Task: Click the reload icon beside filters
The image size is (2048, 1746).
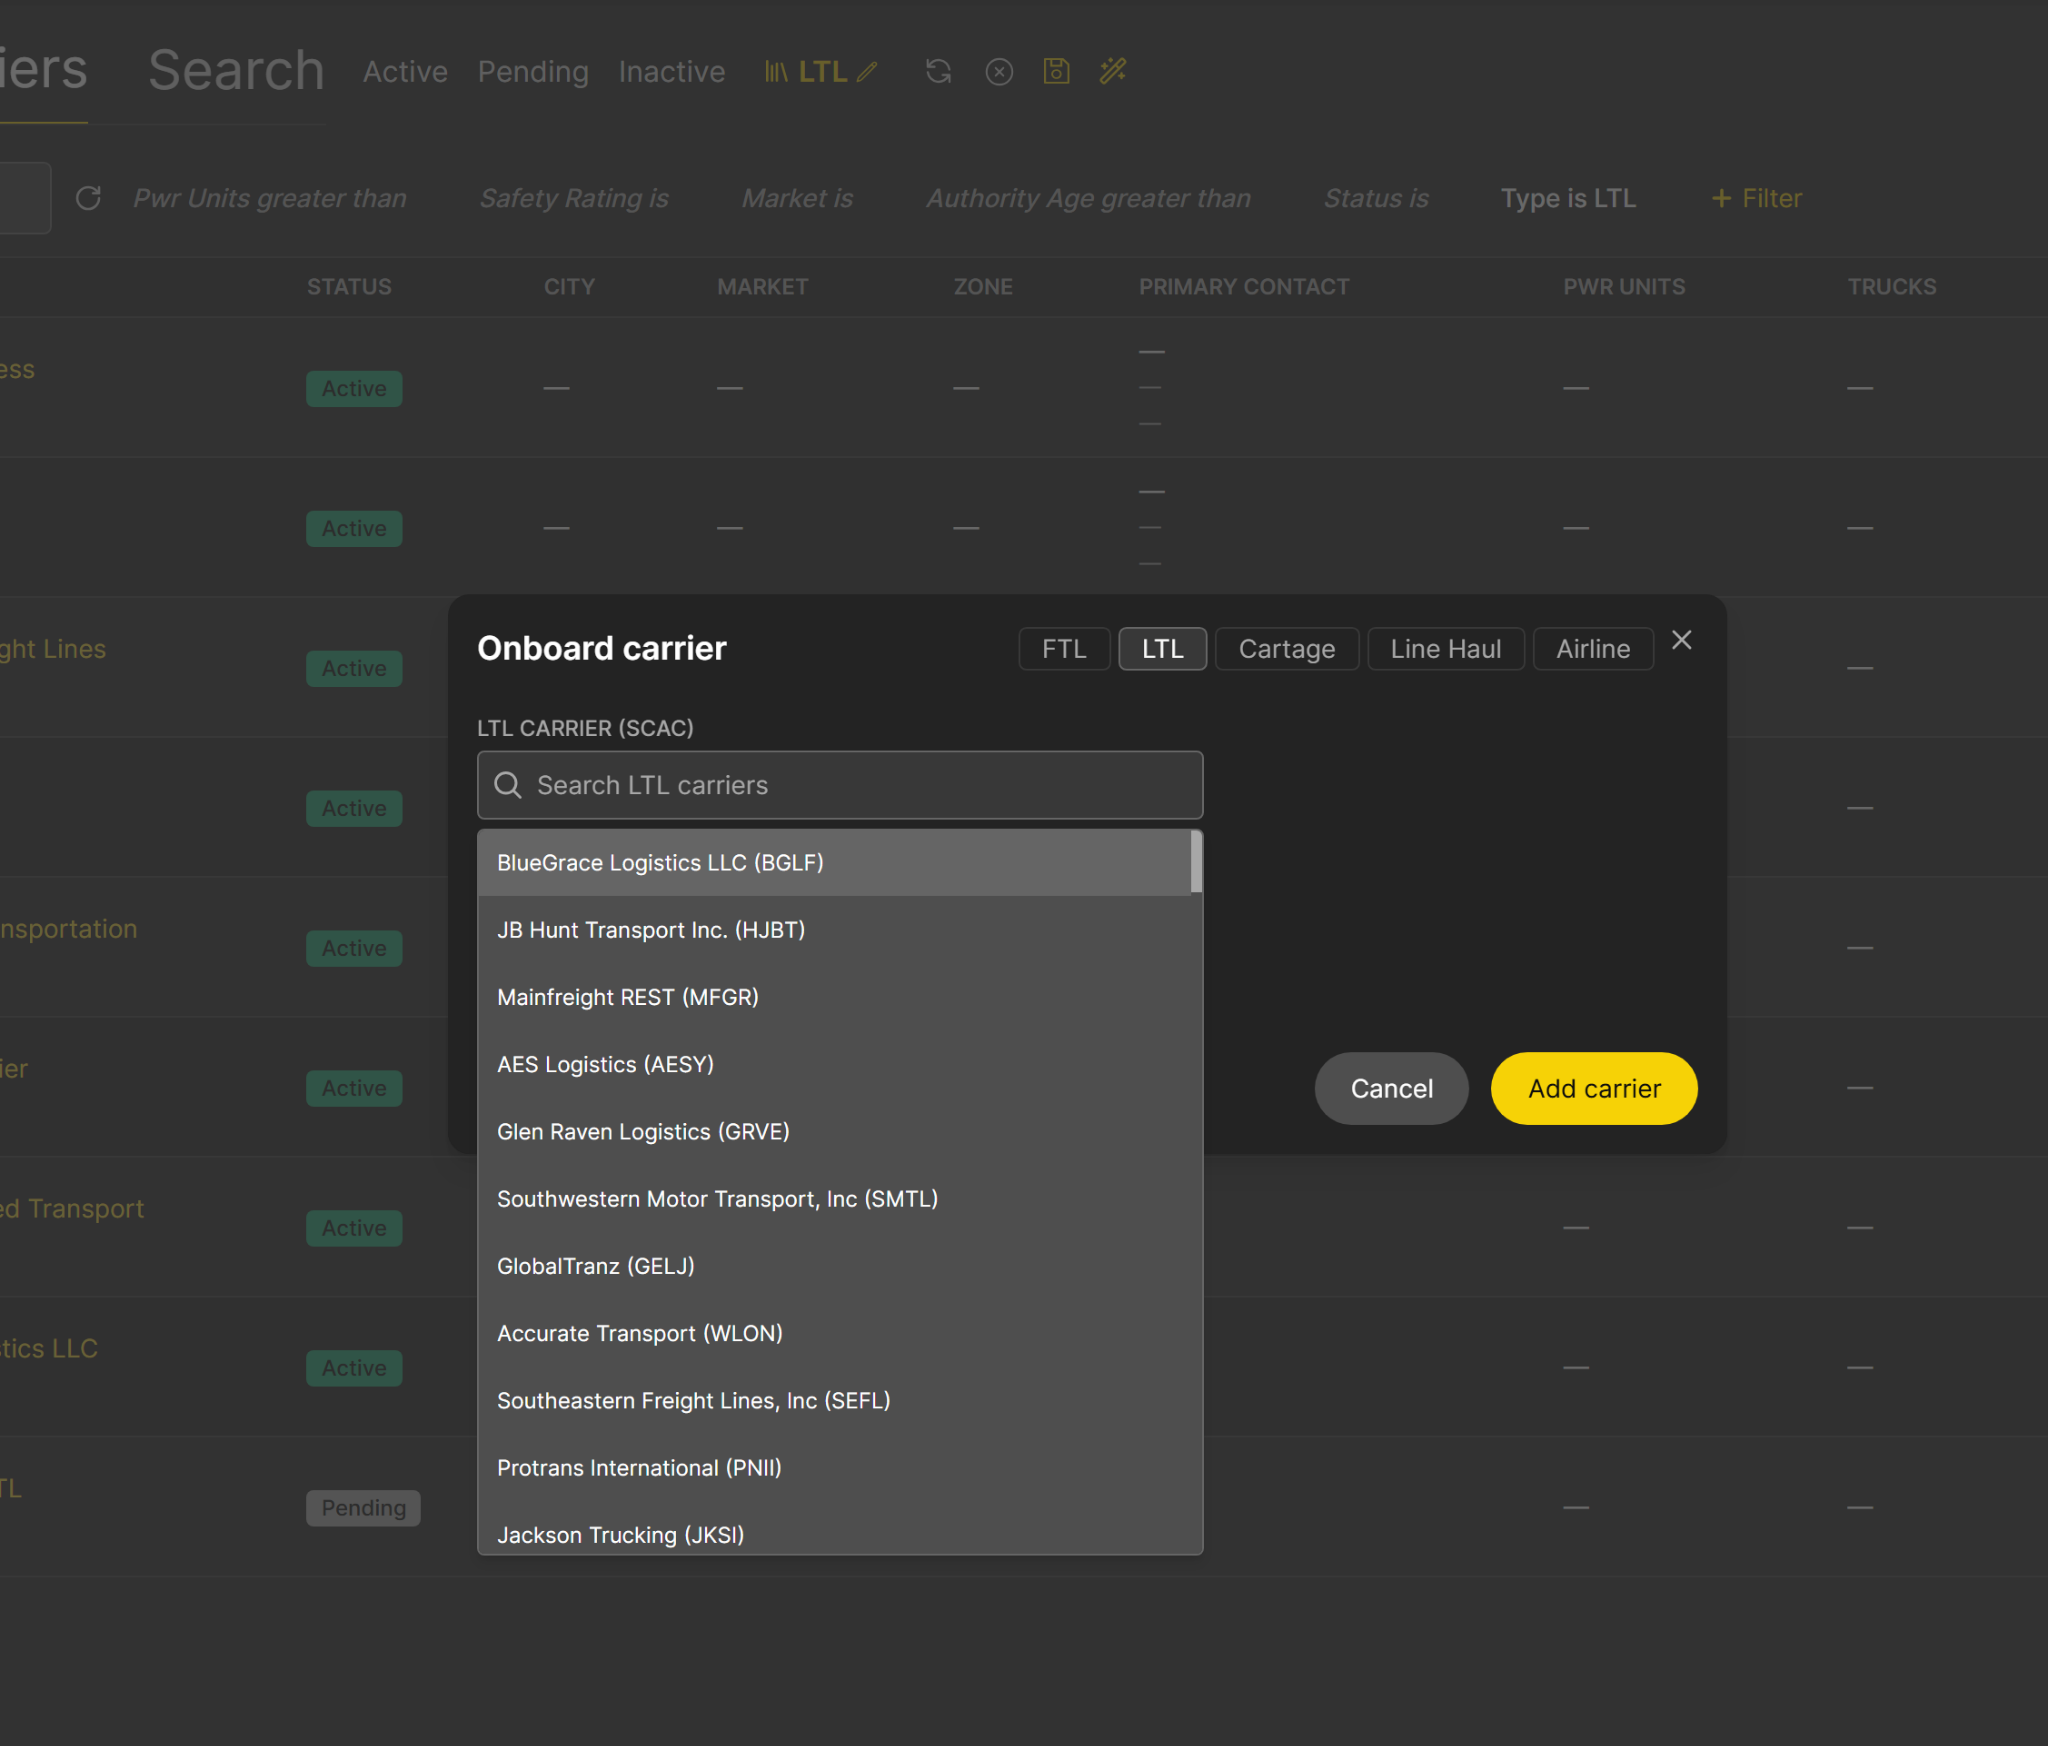Action: (x=88, y=198)
